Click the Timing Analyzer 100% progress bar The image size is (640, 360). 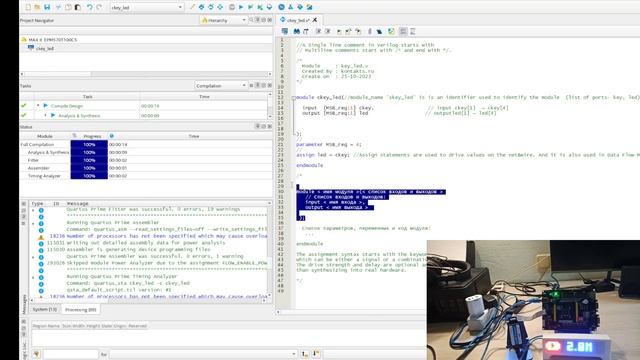coord(89,176)
